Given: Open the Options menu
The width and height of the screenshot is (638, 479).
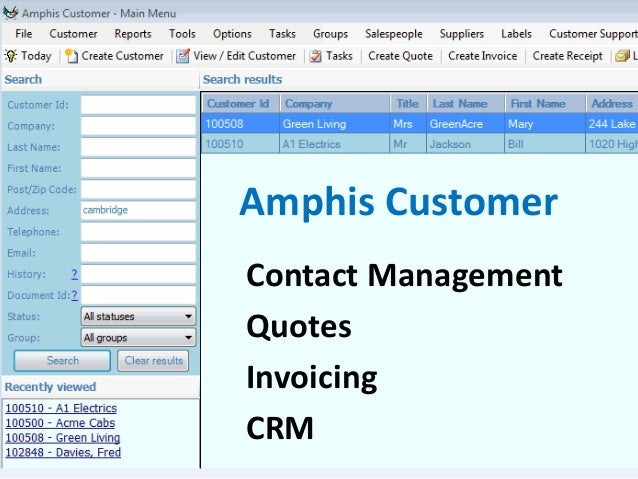Looking at the screenshot, I should tap(232, 34).
